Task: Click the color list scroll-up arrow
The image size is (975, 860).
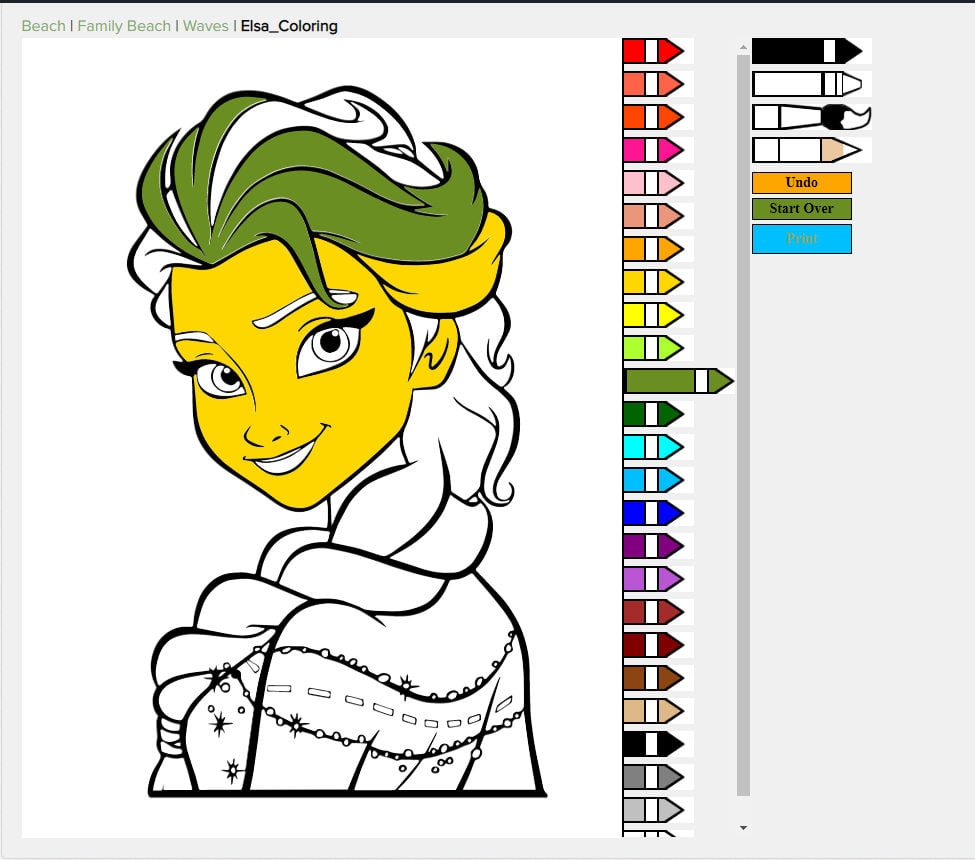Action: [x=743, y=47]
